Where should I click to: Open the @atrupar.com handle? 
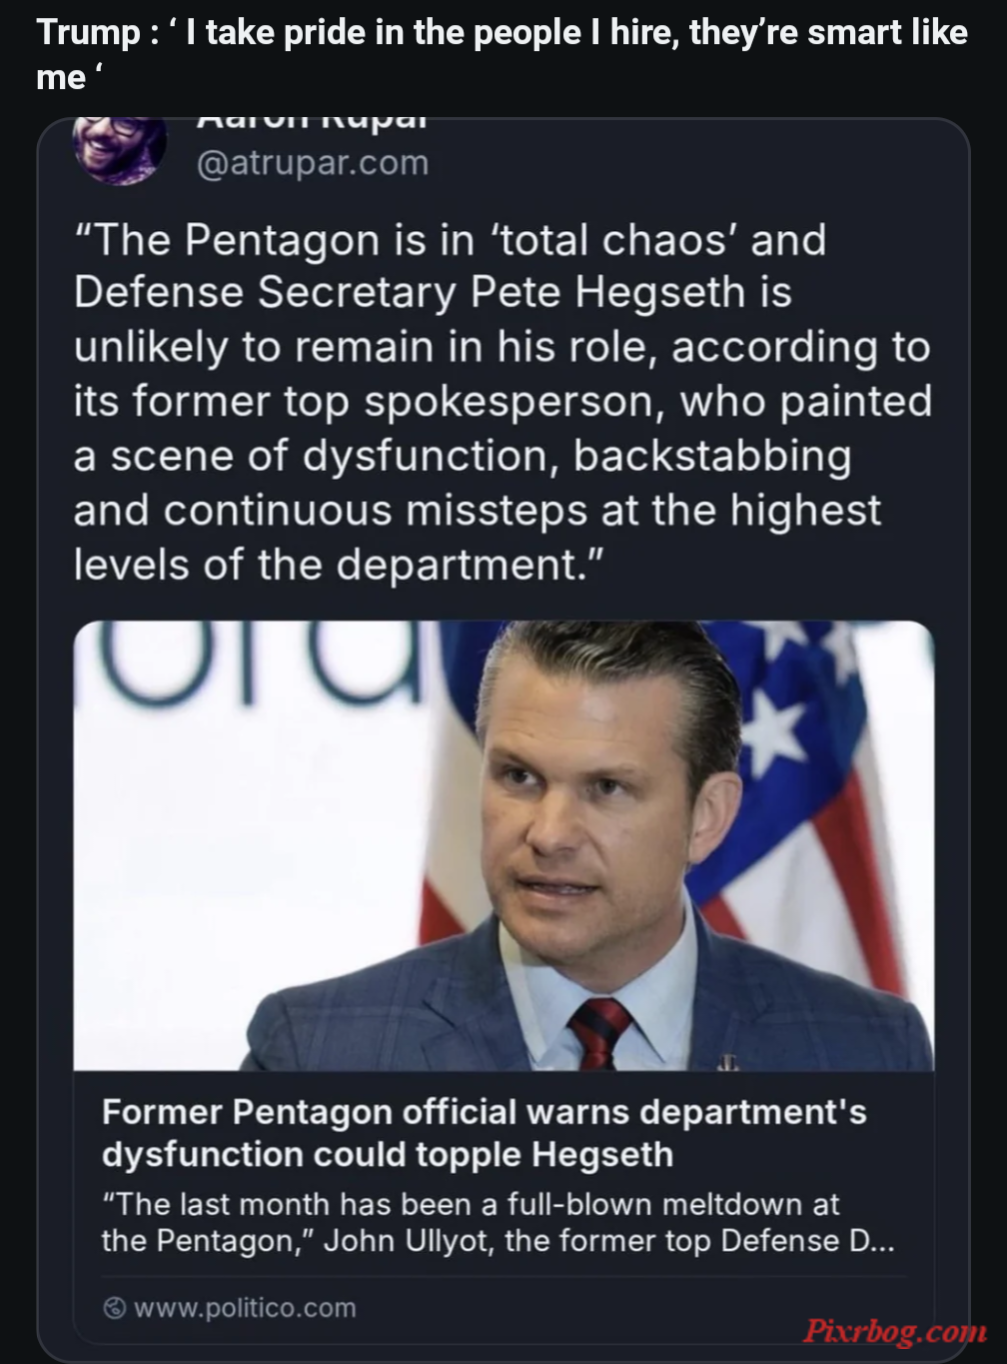(x=312, y=163)
